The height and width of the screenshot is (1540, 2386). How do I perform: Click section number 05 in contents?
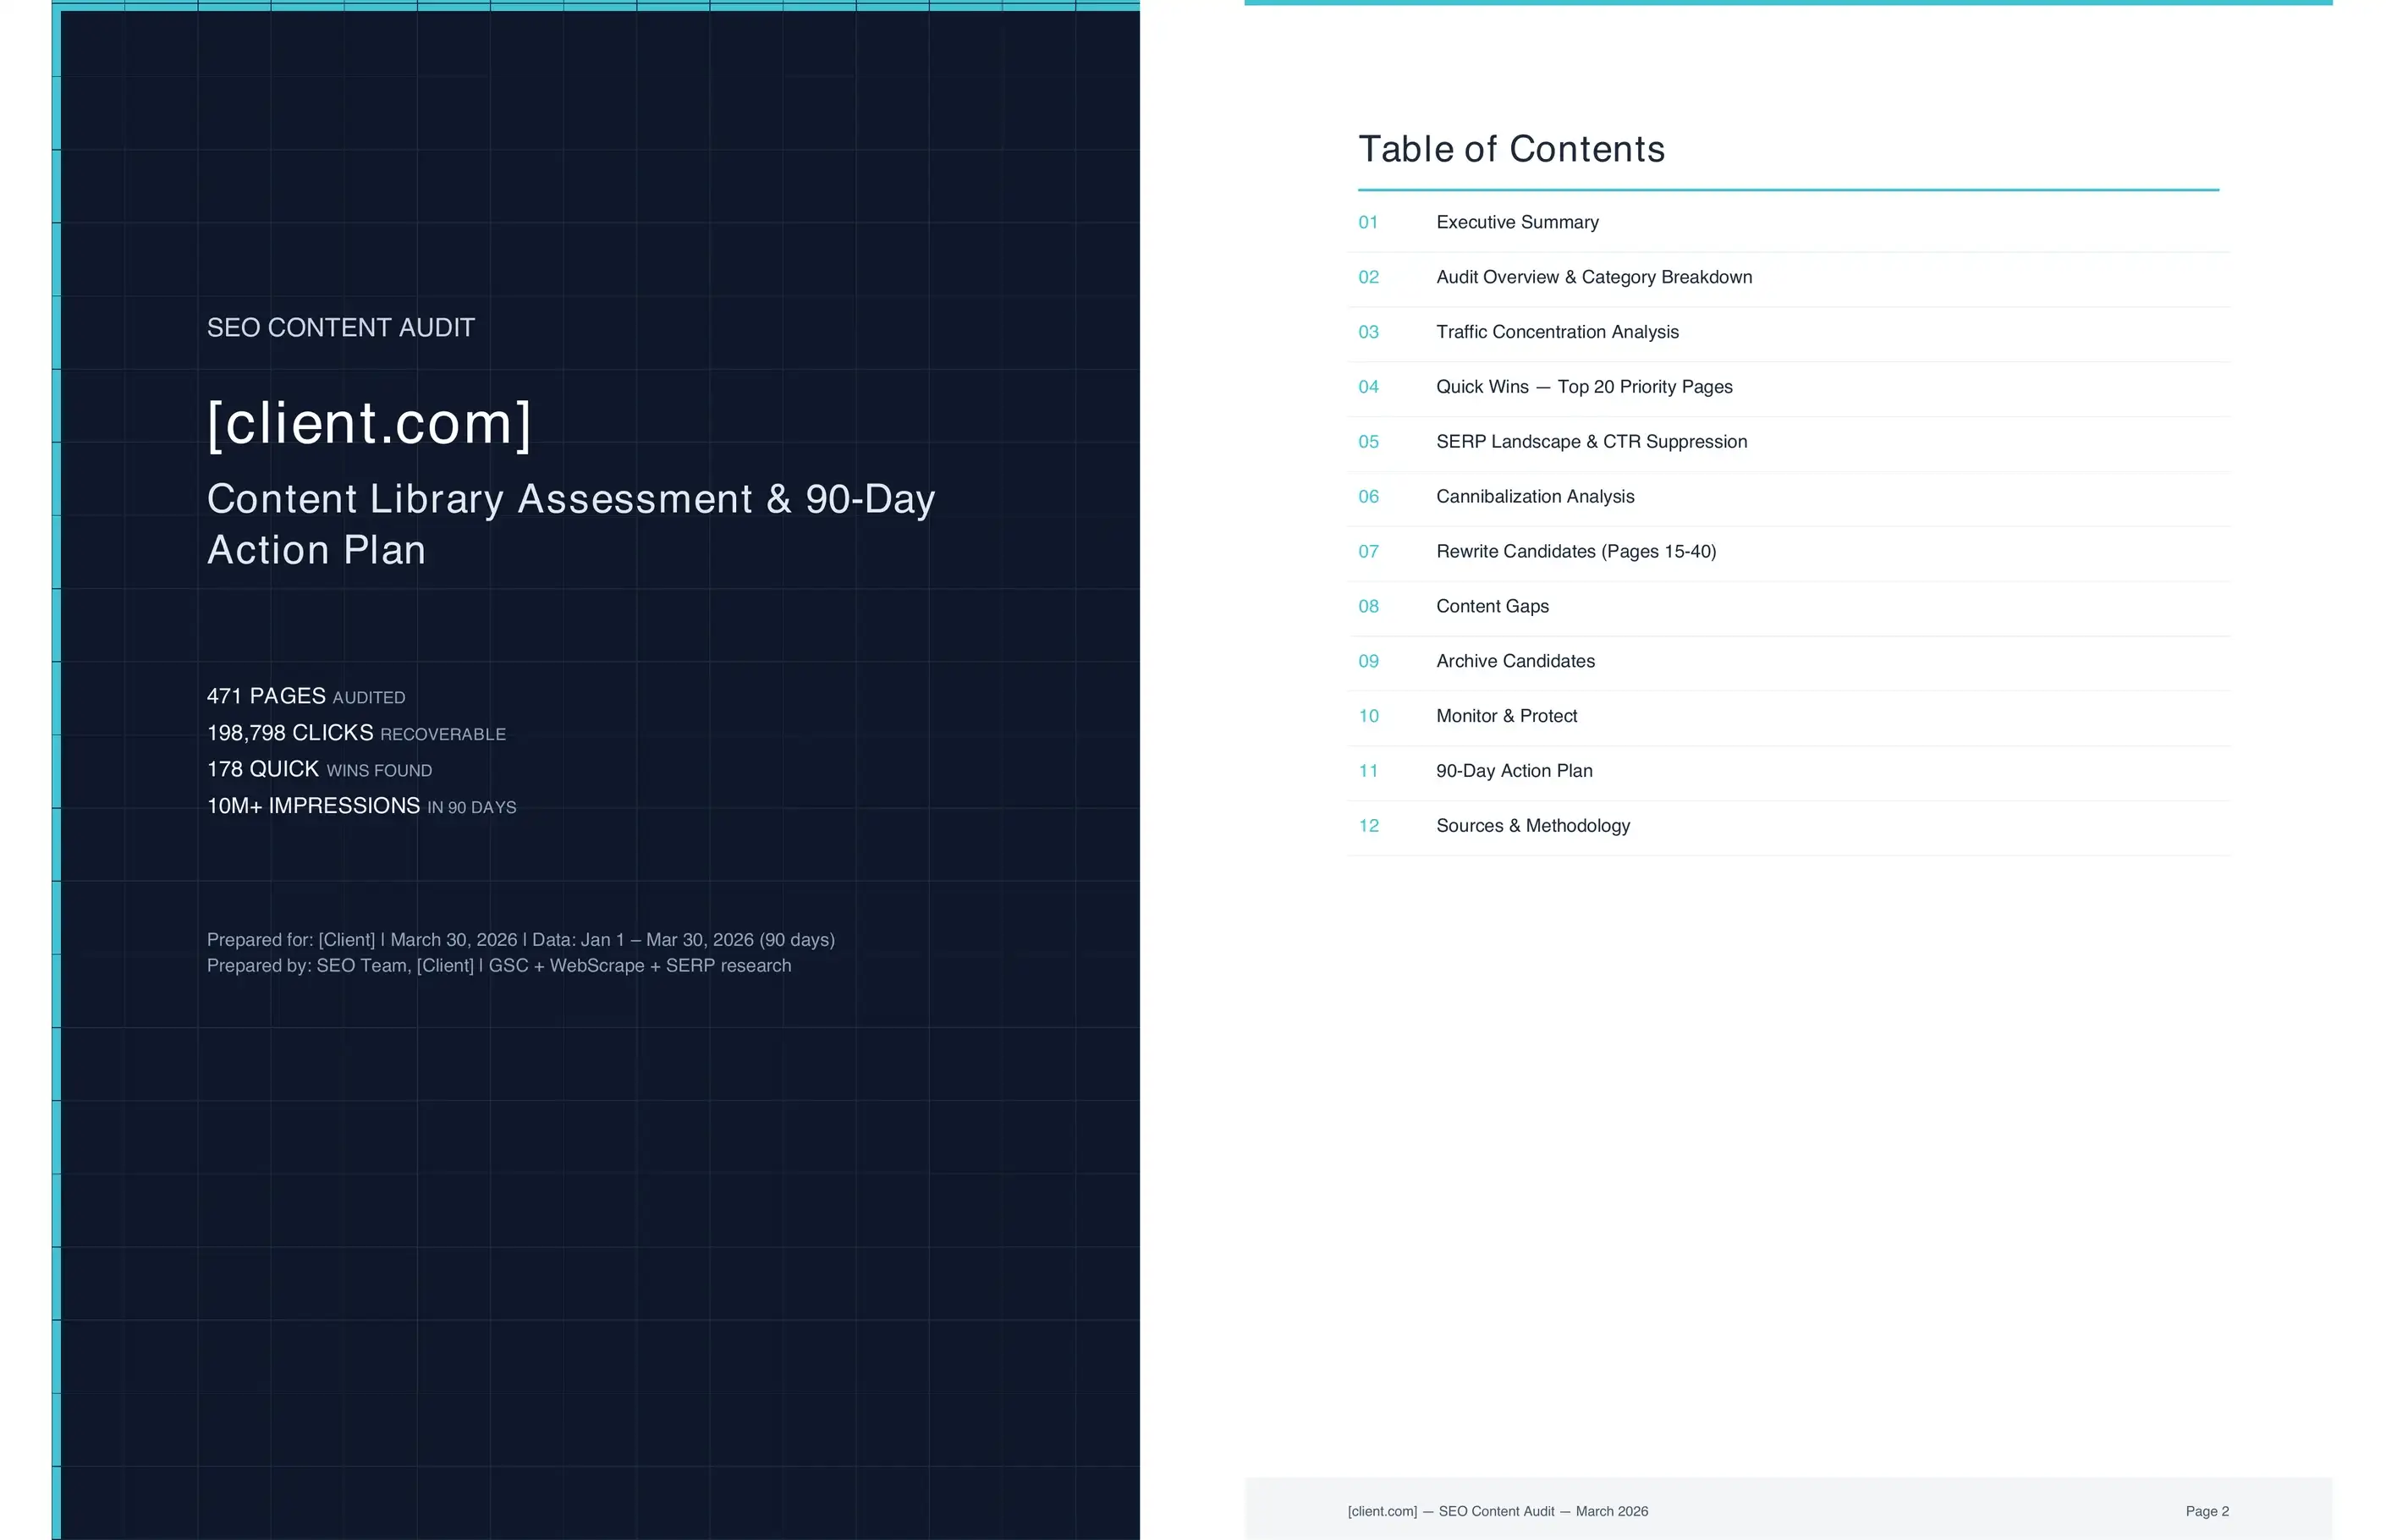pos(1368,442)
